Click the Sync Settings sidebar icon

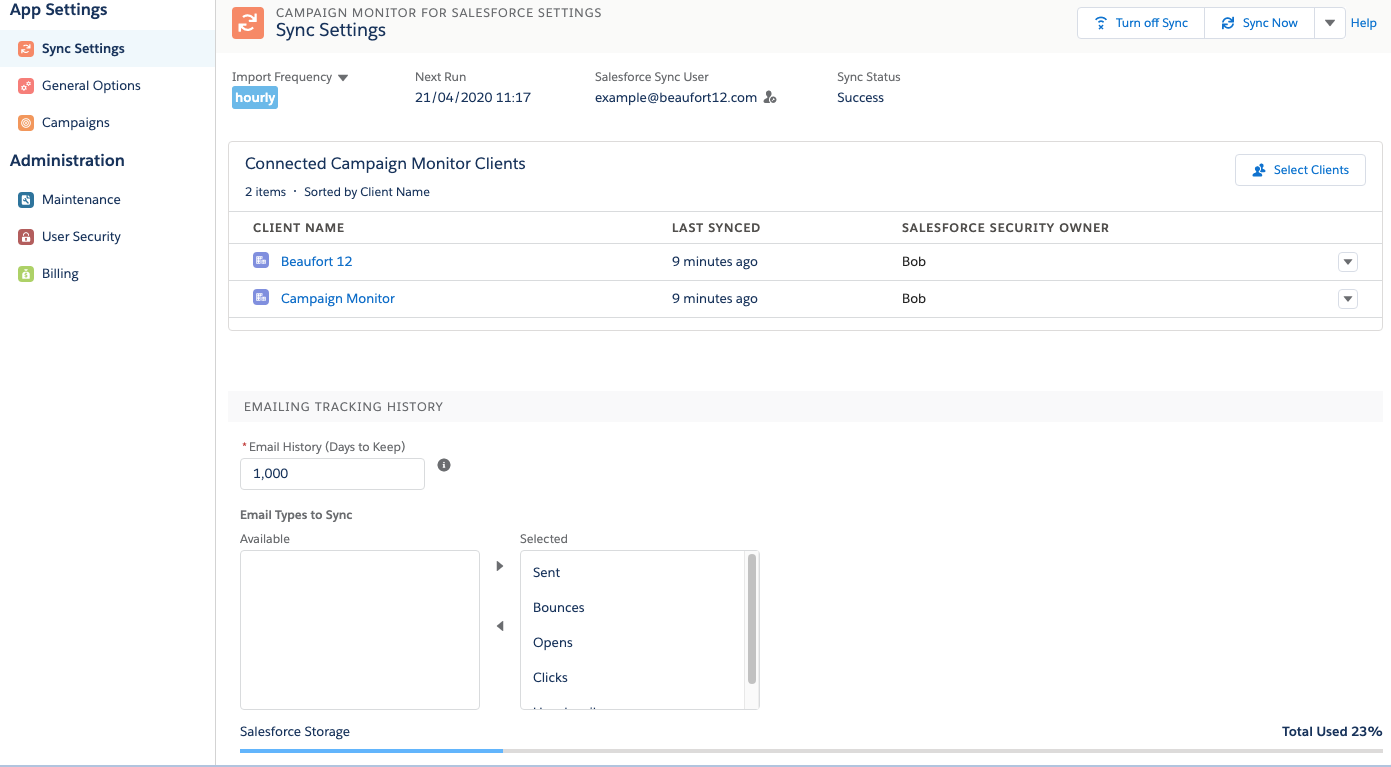[x=26, y=49]
